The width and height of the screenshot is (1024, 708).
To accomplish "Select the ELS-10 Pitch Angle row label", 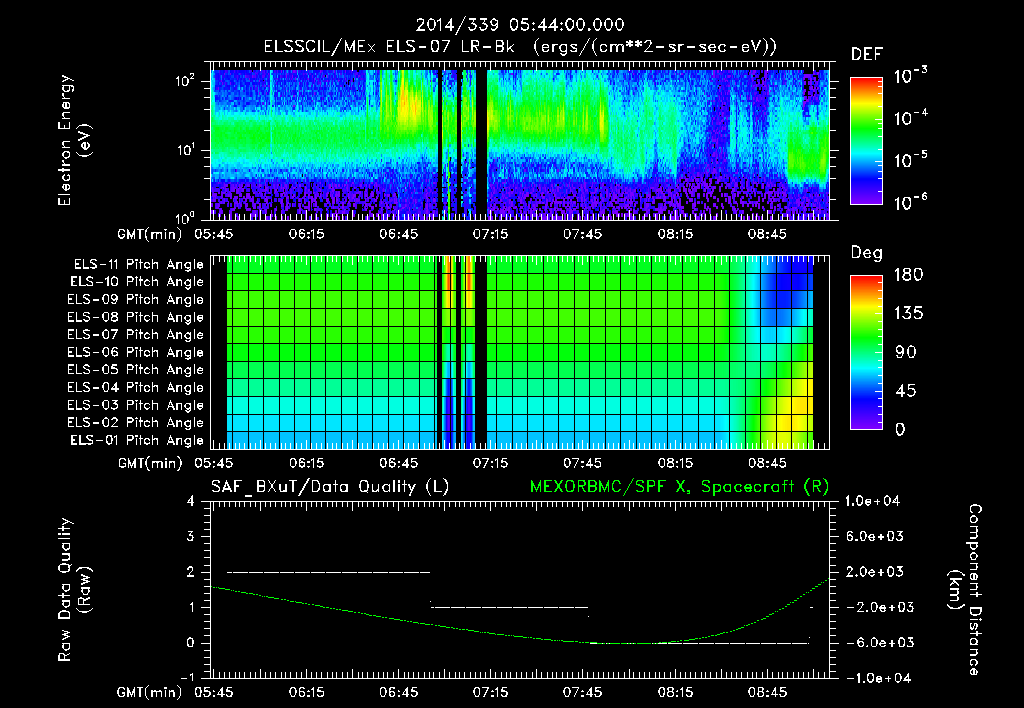I will 137,282.
